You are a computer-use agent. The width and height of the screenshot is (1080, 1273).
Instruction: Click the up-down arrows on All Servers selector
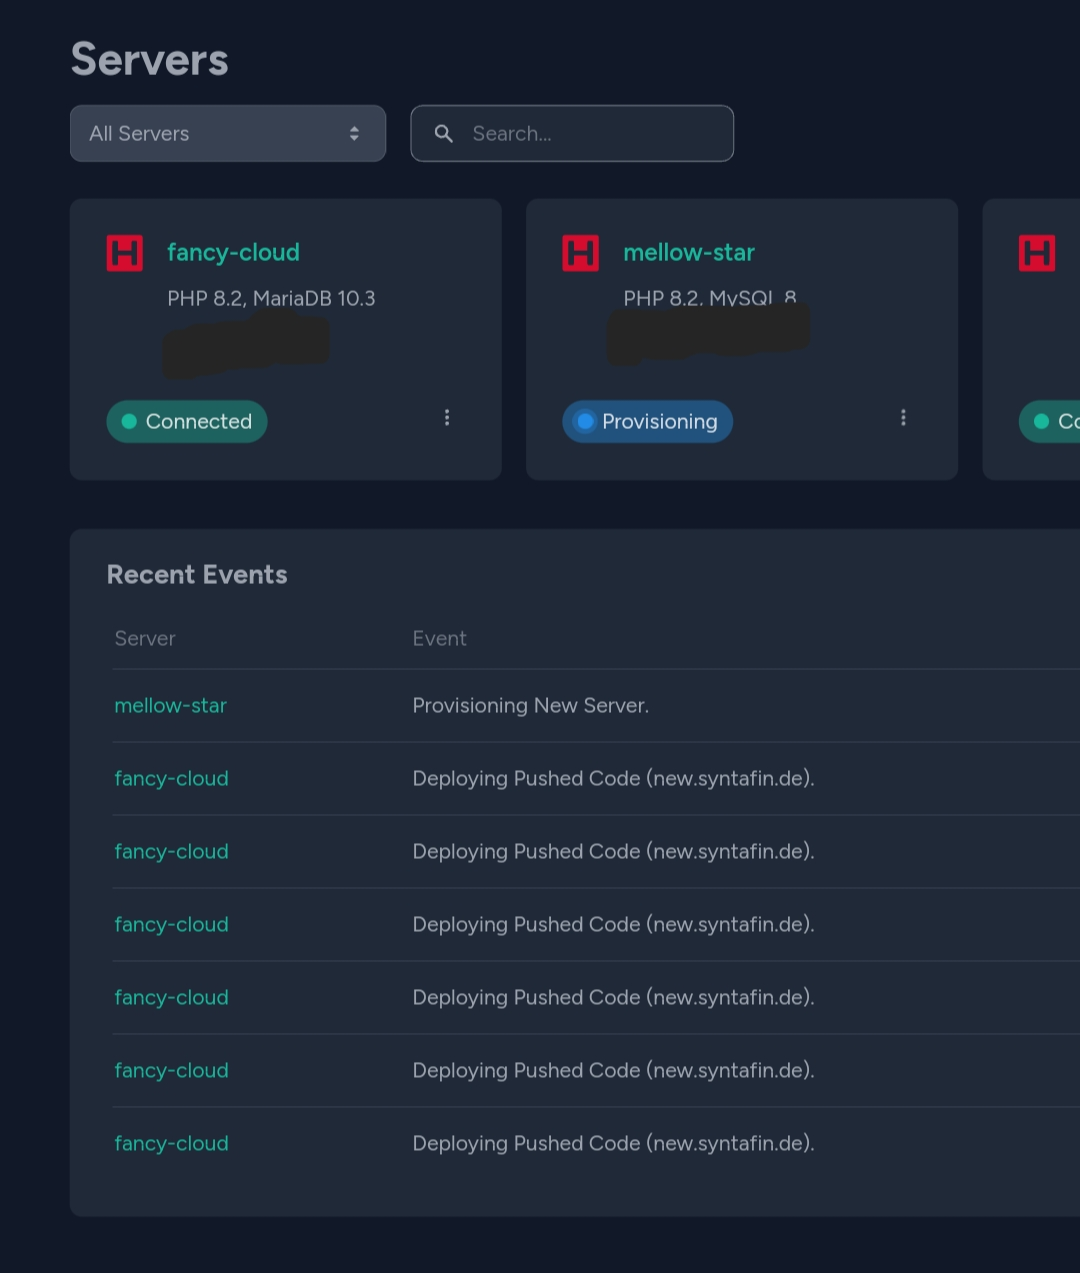[x=354, y=133]
